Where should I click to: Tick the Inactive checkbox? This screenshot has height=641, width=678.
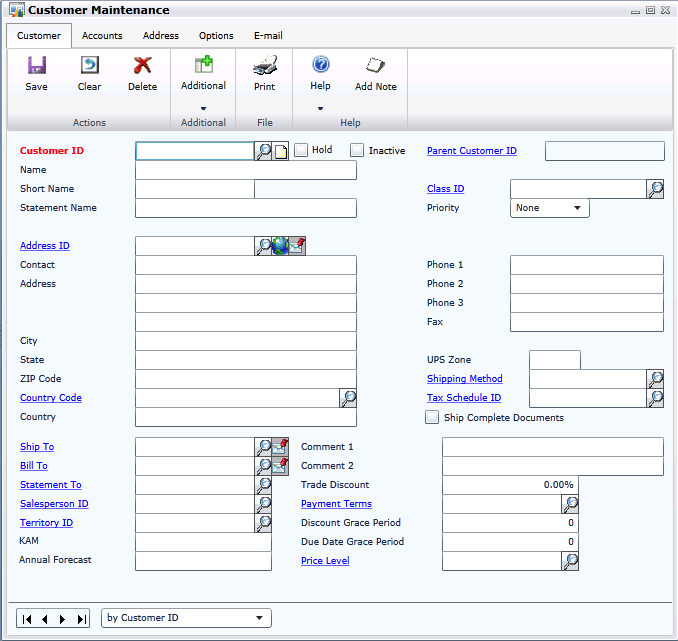(357, 150)
